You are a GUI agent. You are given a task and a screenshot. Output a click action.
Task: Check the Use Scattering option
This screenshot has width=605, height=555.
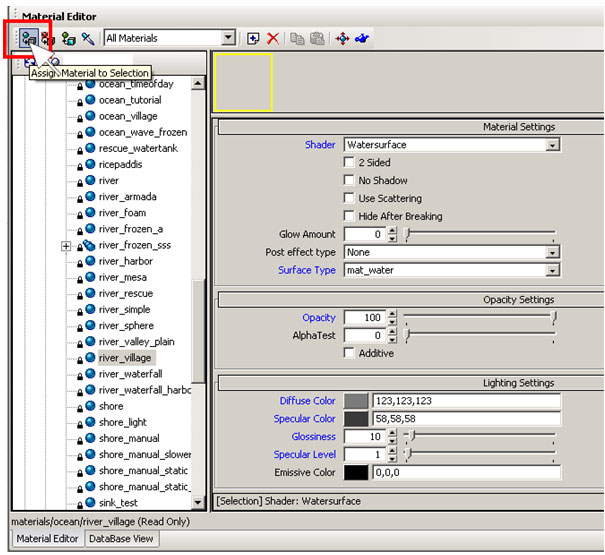tap(349, 198)
